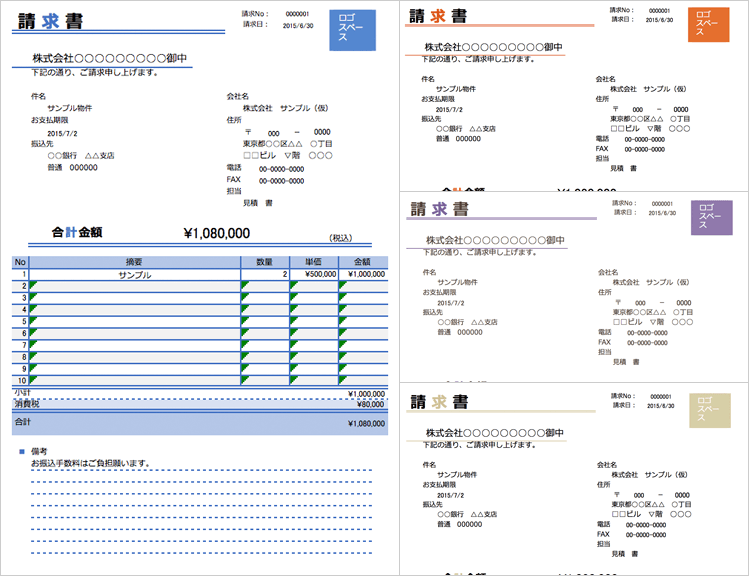Select the 請求書 title on the blue invoice
The height and width of the screenshot is (576, 750).
[51, 21]
